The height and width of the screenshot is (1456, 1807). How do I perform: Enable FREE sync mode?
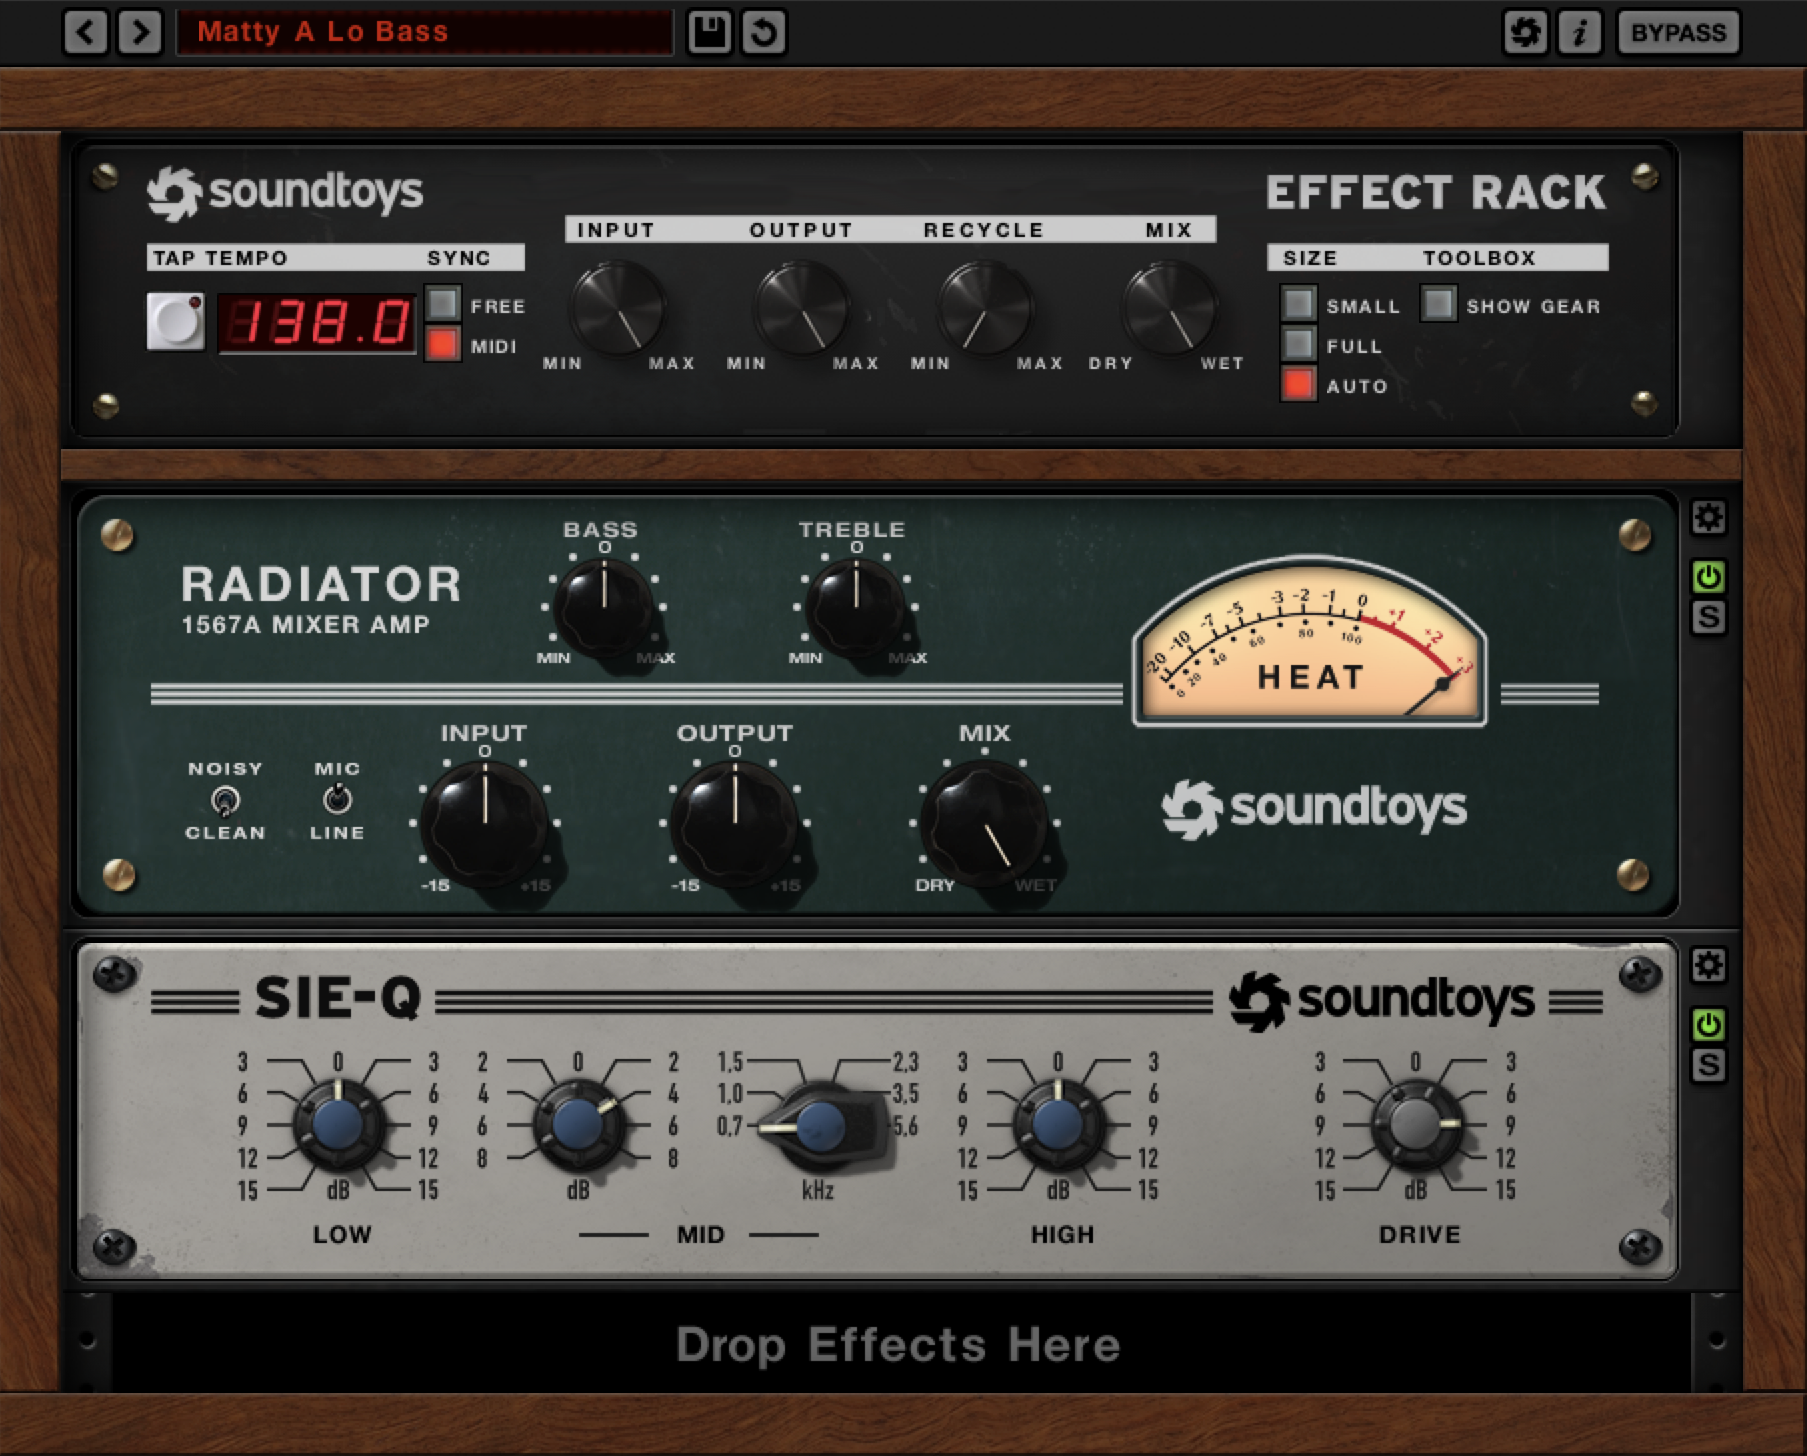click(443, 303)
